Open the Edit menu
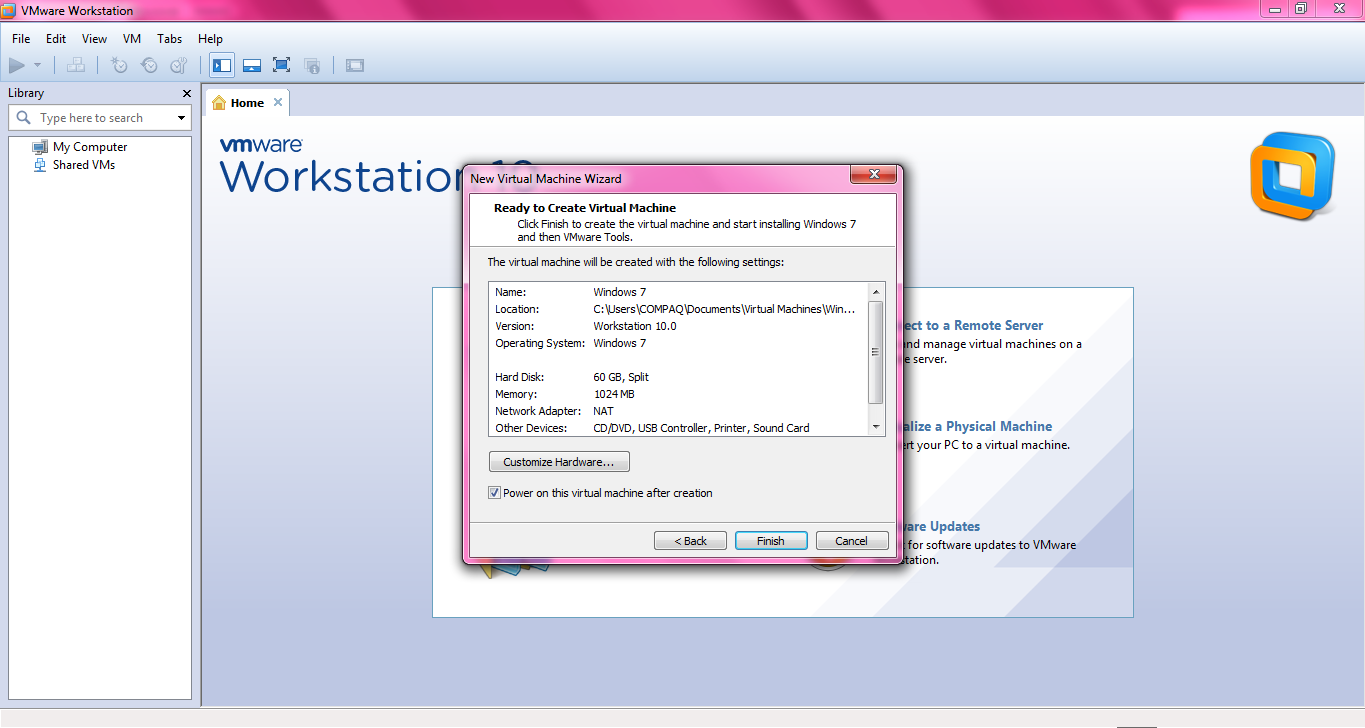The image size is (1365, 728). click(x=56, y=39)
